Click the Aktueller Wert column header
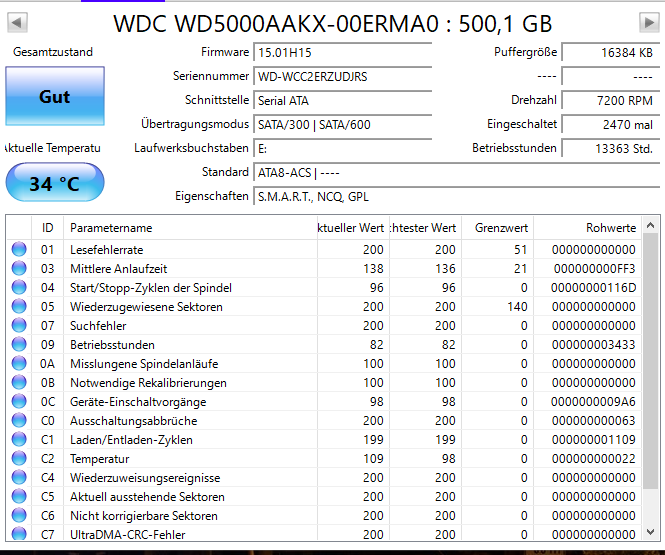 coord(353,228)
